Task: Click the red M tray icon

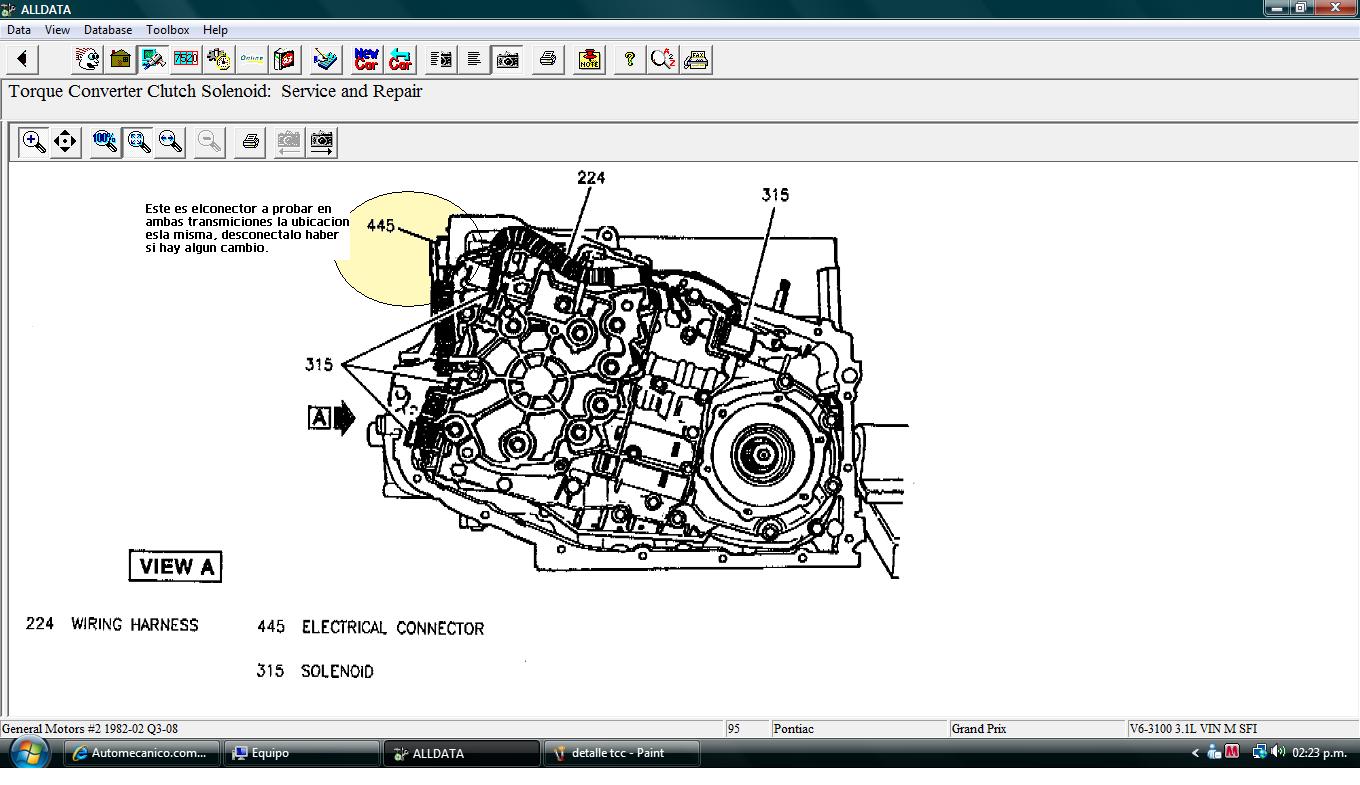Action: pos(1232,752)
